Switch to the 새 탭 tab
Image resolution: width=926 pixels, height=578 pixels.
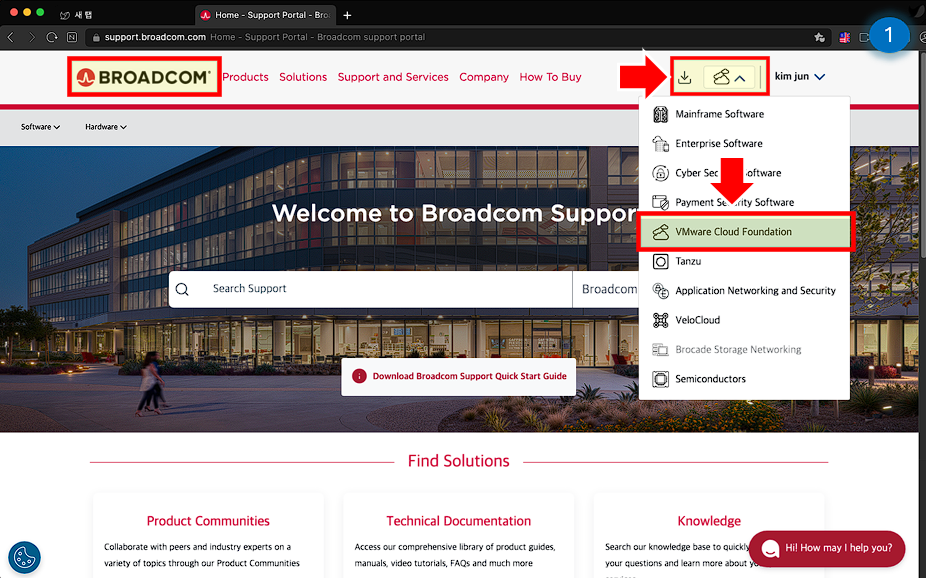[77, 15]
